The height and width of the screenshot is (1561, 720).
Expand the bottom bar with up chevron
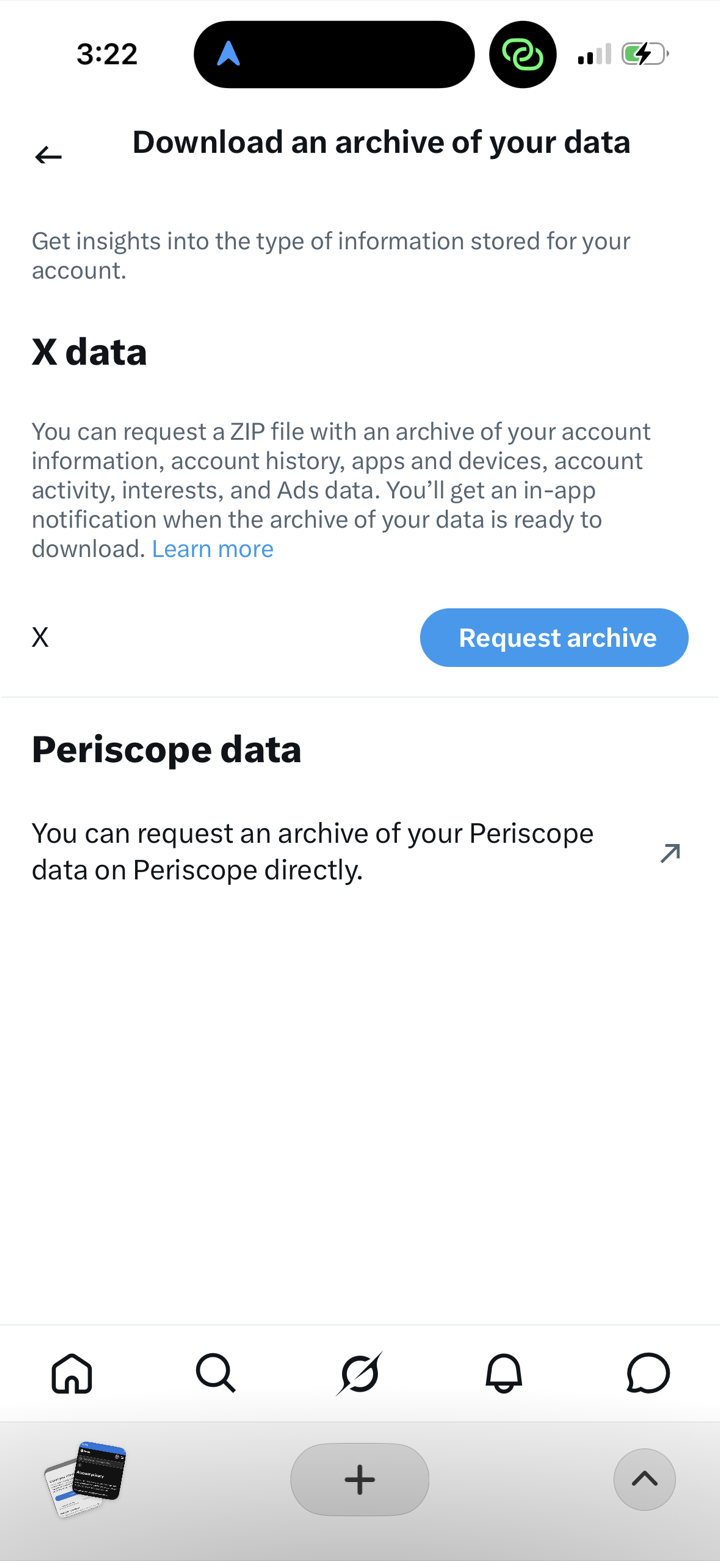(x=645, y=1479)
